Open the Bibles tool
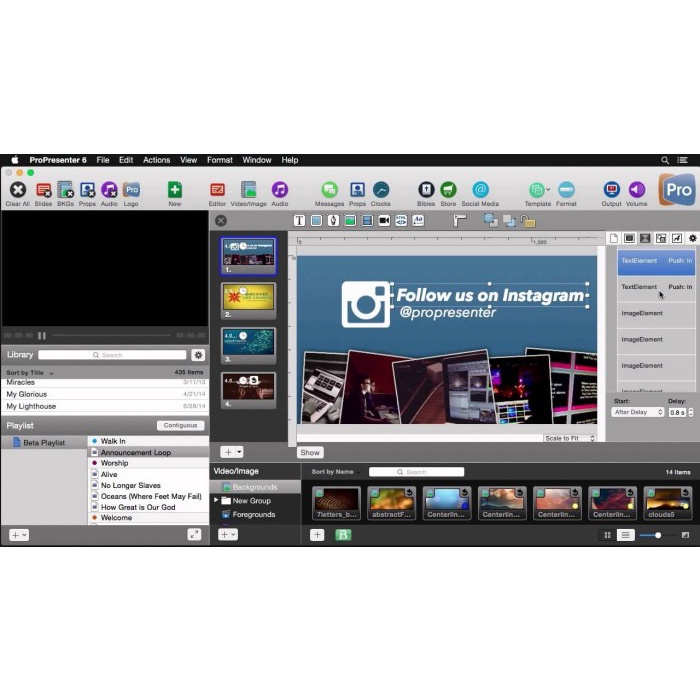700x700 pixels. point(426,190)
